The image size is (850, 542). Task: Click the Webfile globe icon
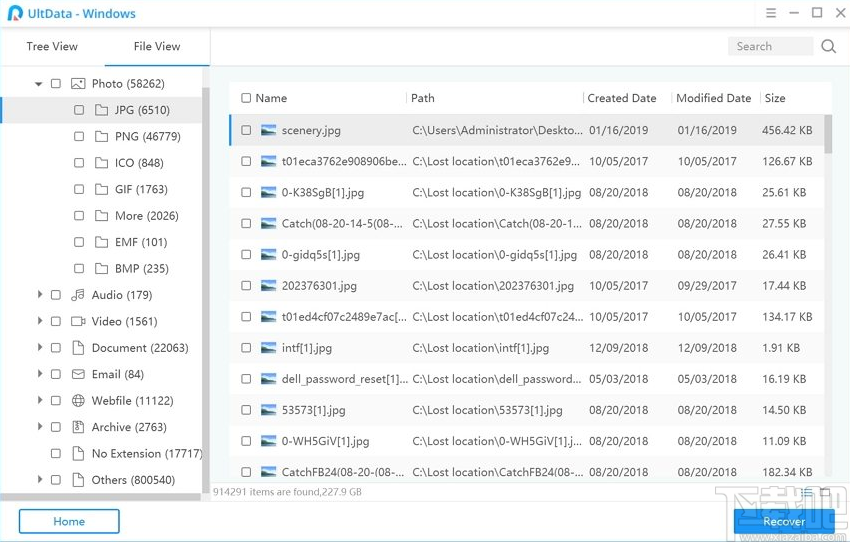tap(78, 401)
